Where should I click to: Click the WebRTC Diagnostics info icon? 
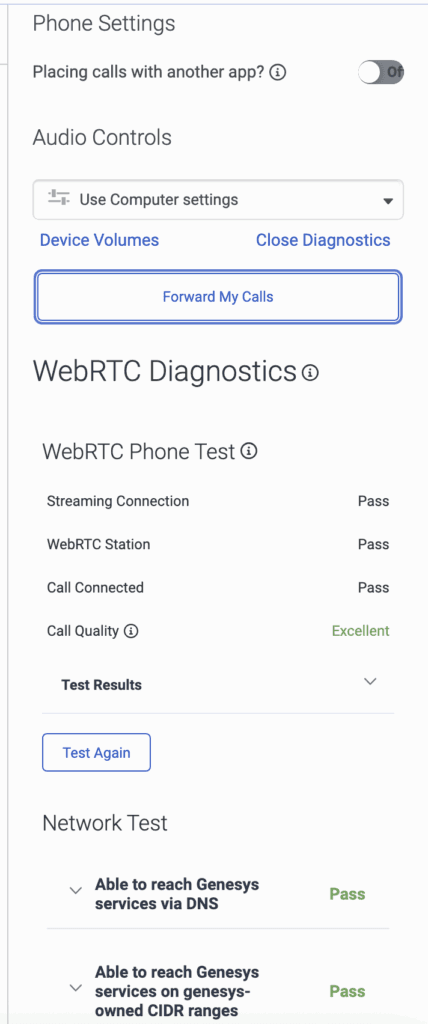tap(311, 373)
